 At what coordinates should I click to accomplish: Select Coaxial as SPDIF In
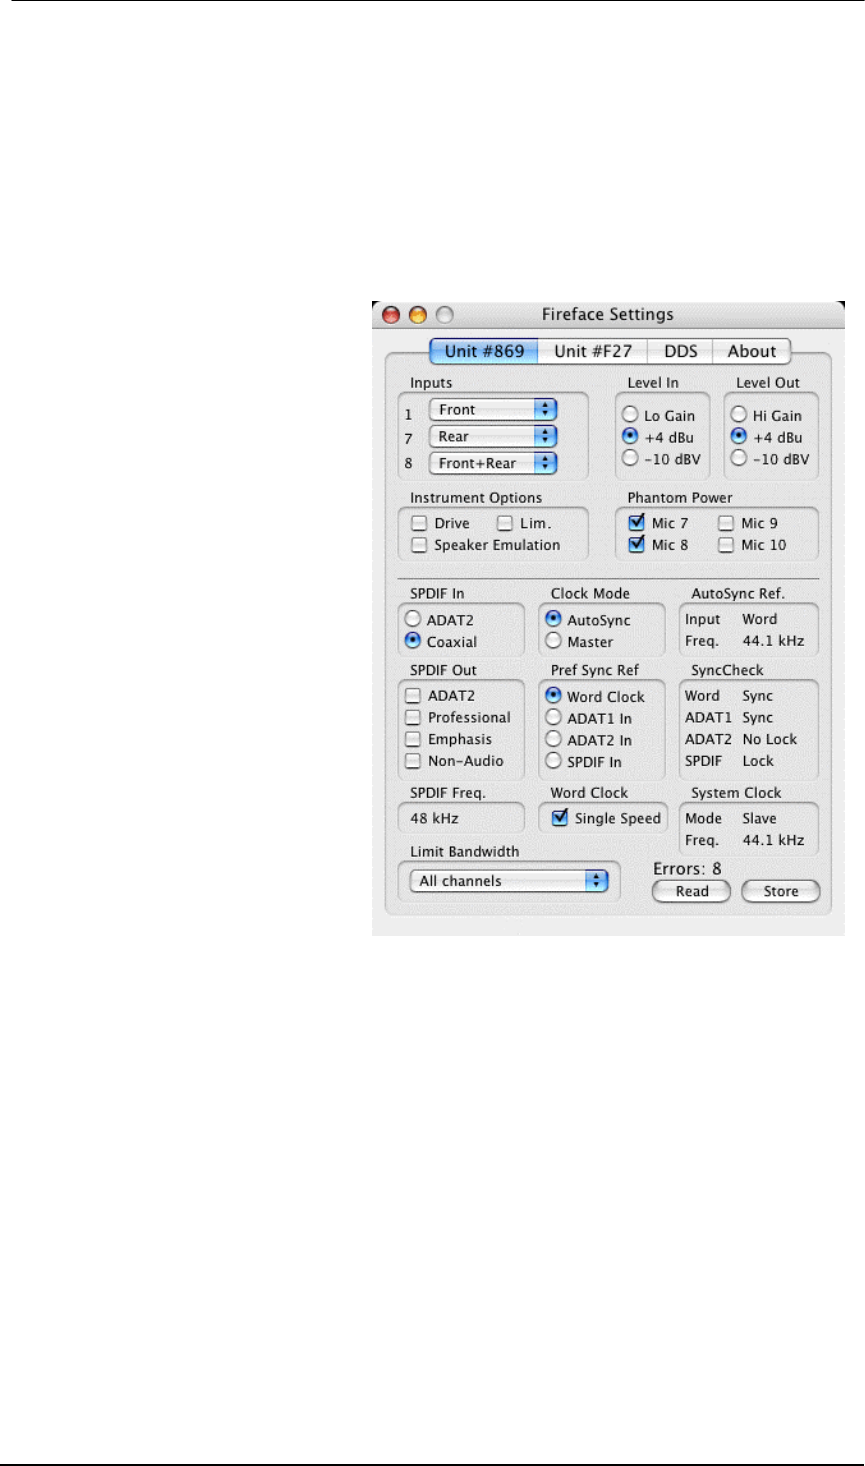[x=413, y=641]
